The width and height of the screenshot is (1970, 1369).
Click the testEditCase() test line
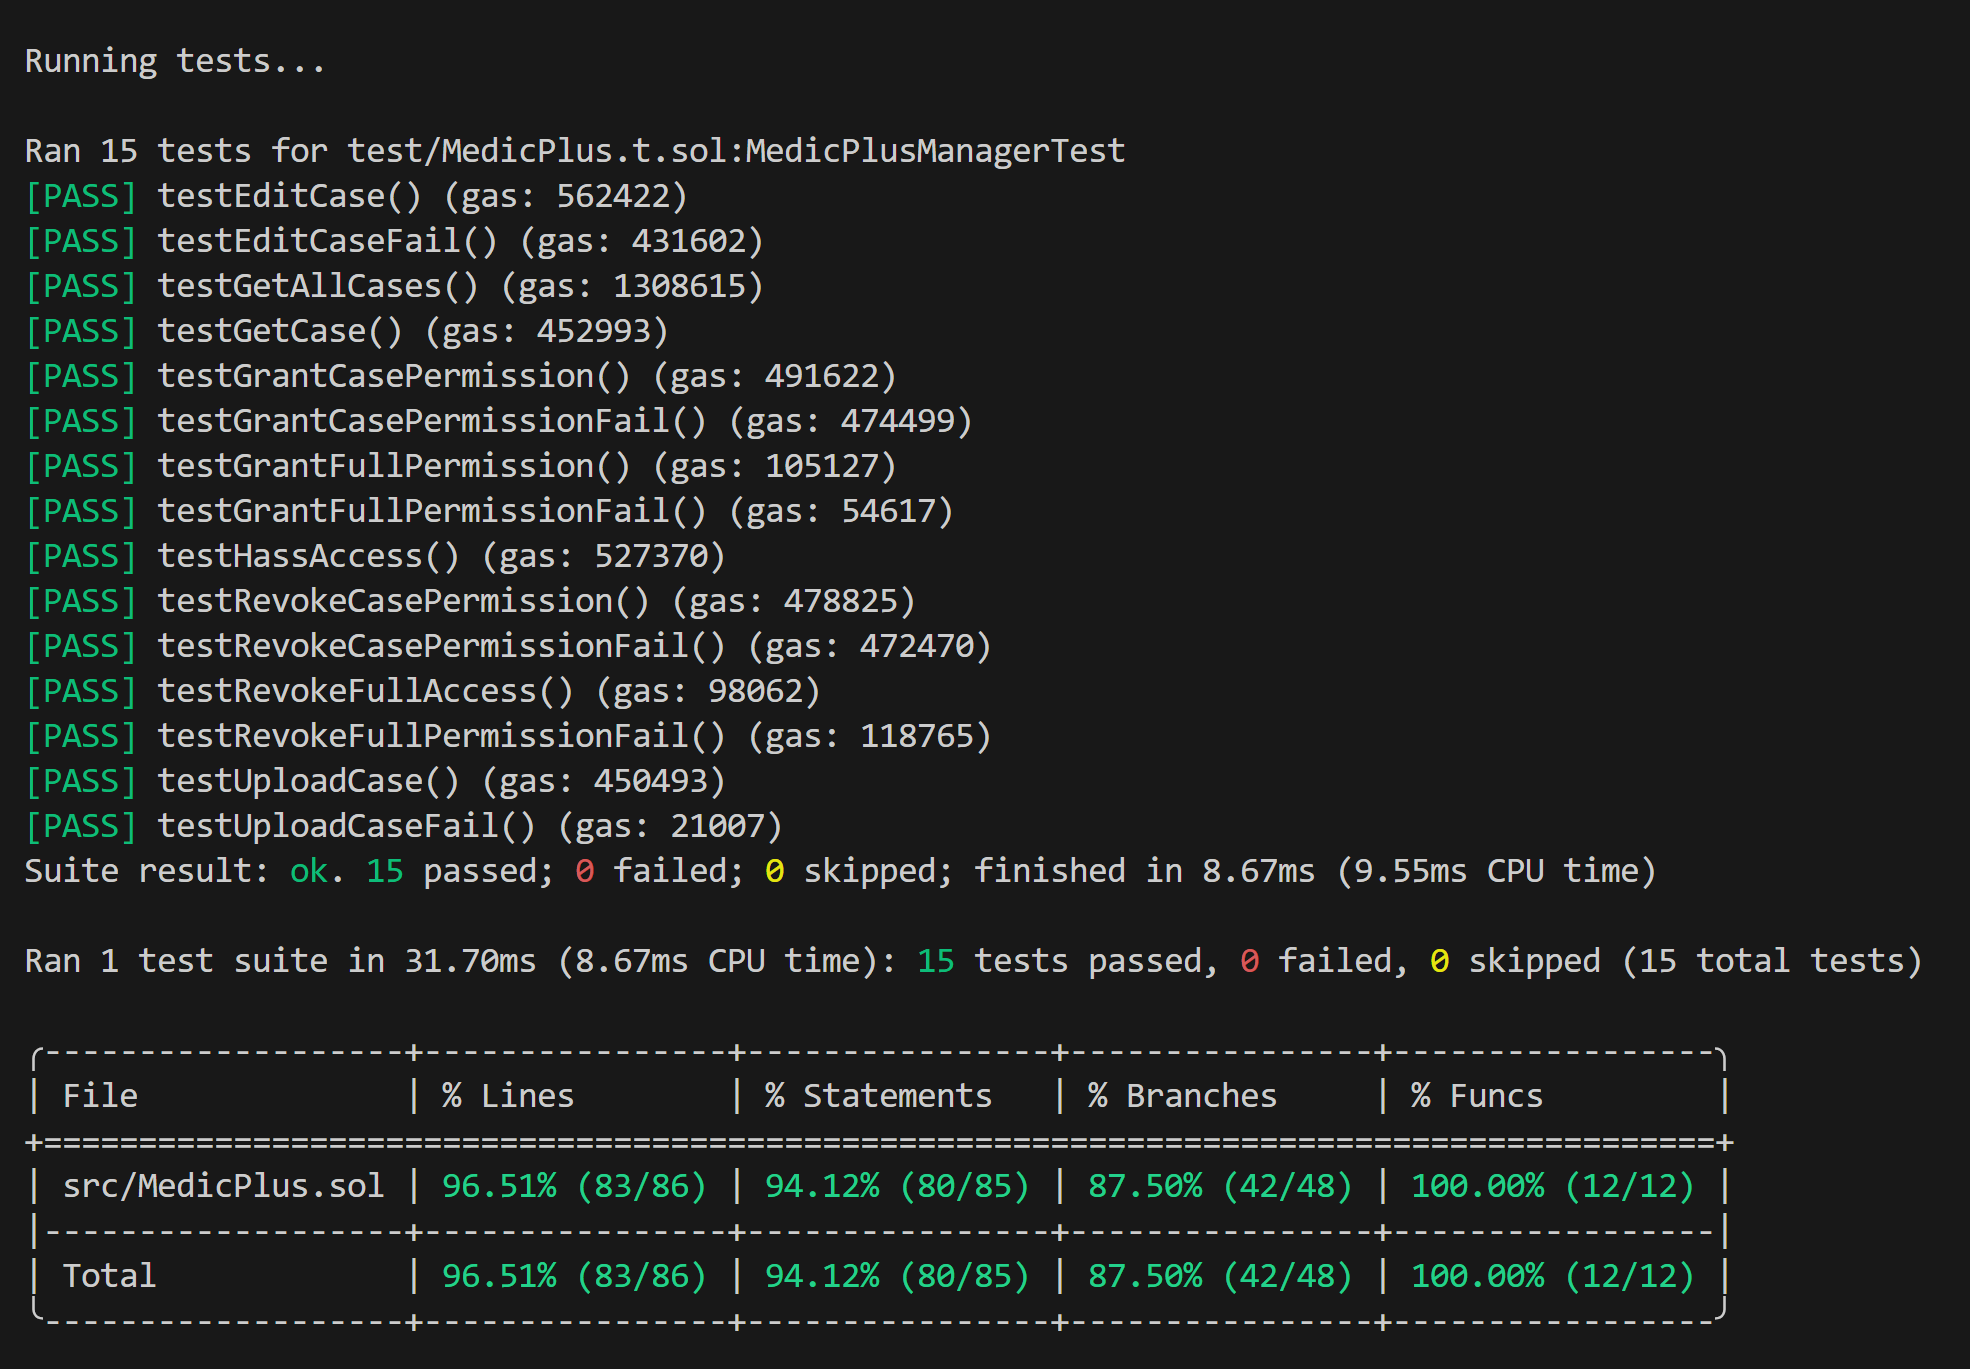[290, 196]
